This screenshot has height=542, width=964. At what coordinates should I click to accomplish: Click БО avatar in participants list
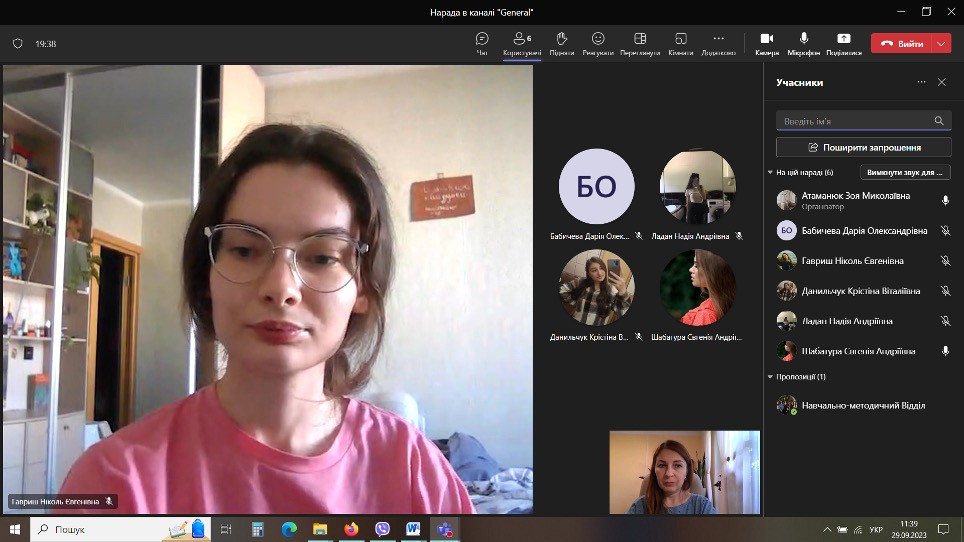(x=786, y=230)
